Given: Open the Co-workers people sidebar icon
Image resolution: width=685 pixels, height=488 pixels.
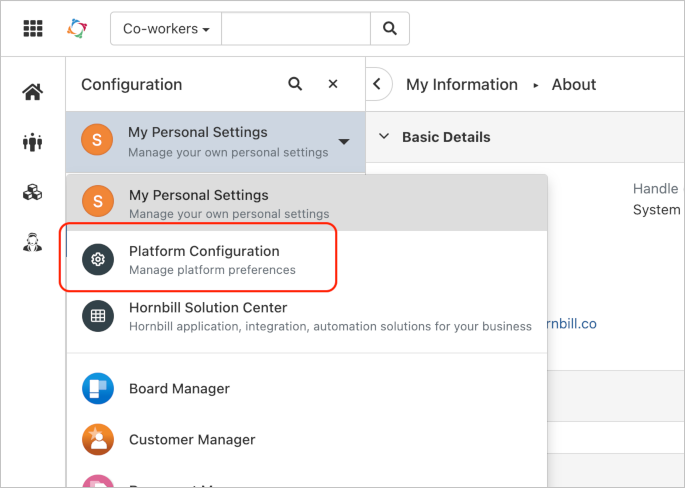Looking at the screenshot, I should (x=33, y=142).
